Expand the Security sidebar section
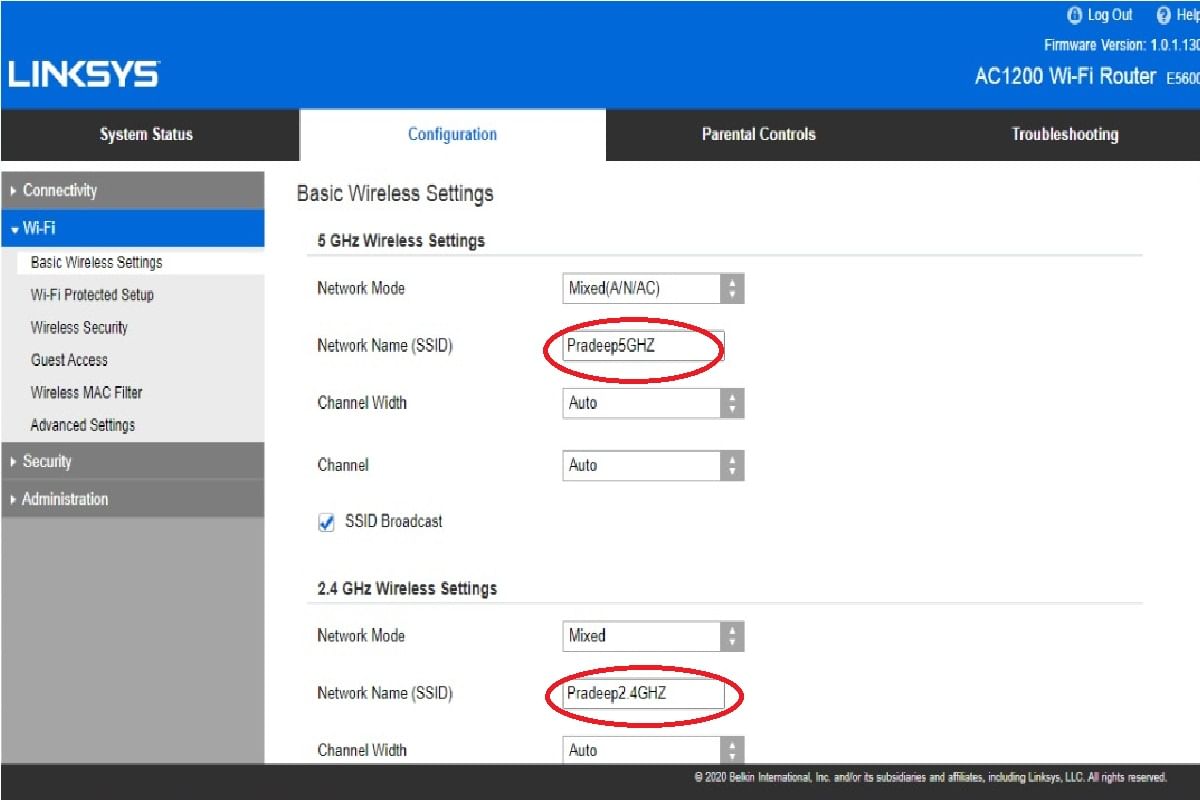The width and height of the screenshot is (1200, 800). (47, 461)
